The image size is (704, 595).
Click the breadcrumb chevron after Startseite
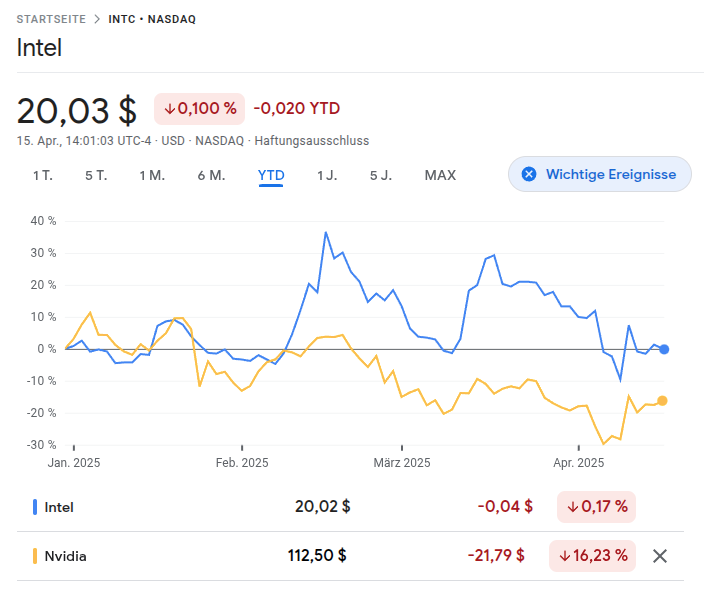click(x=97, y=19)
